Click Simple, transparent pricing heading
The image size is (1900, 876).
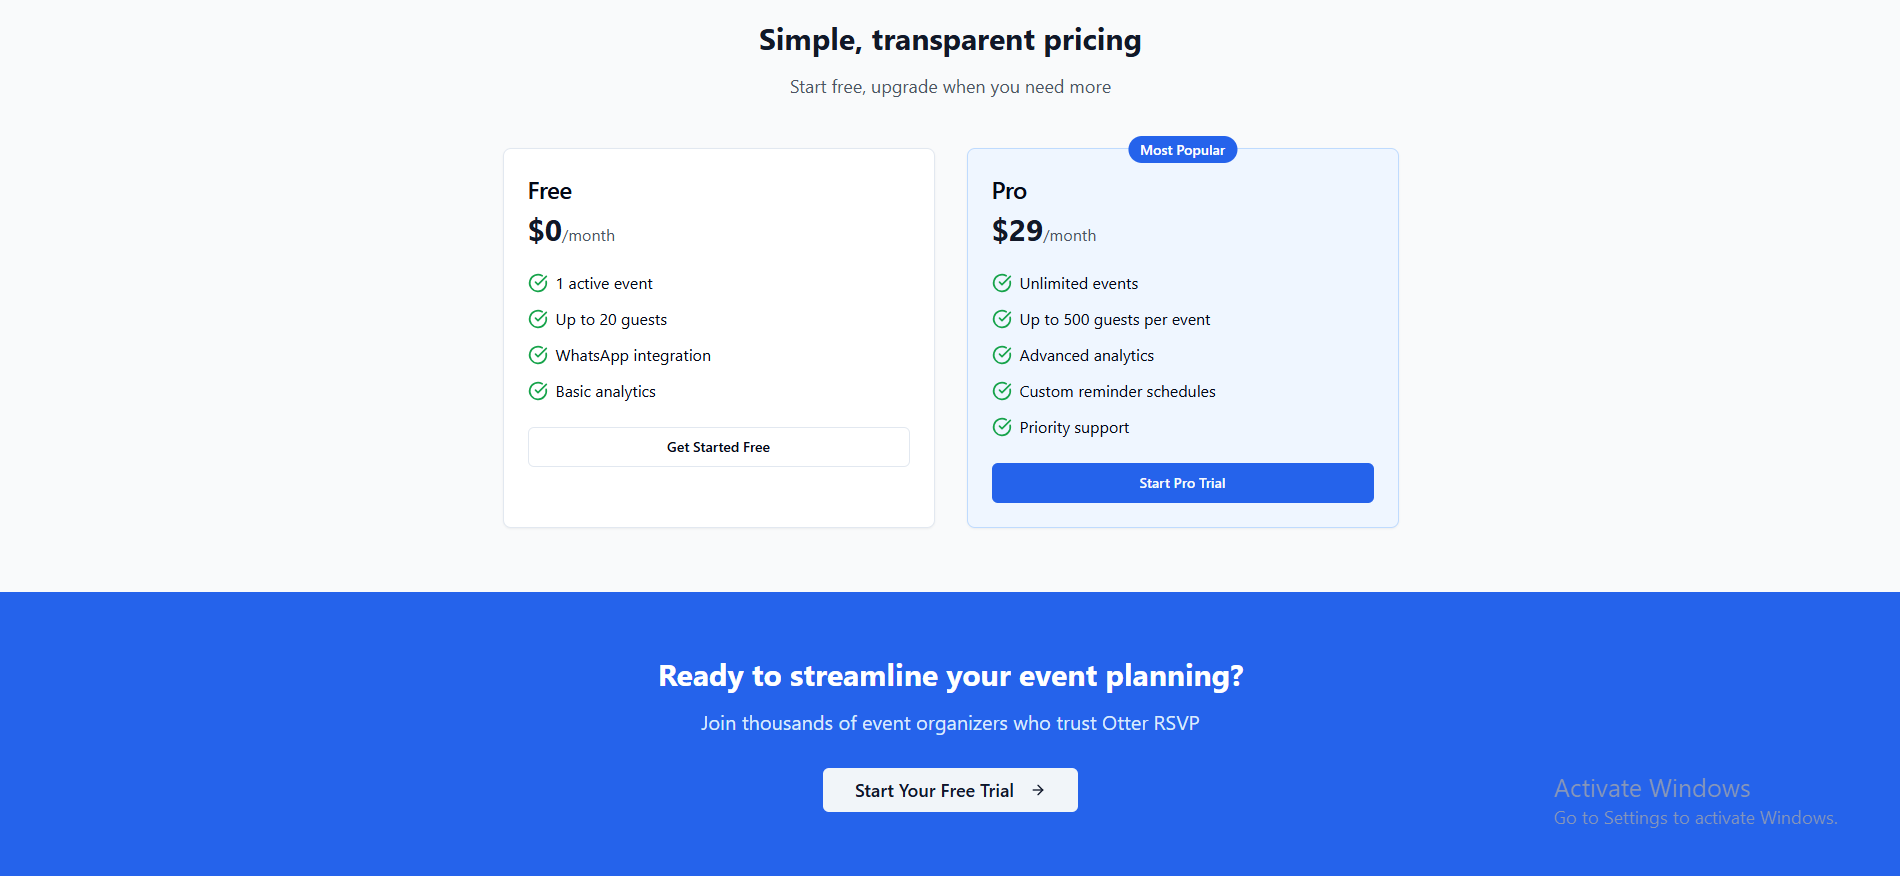pyautogui.click(x=950, y=40)
